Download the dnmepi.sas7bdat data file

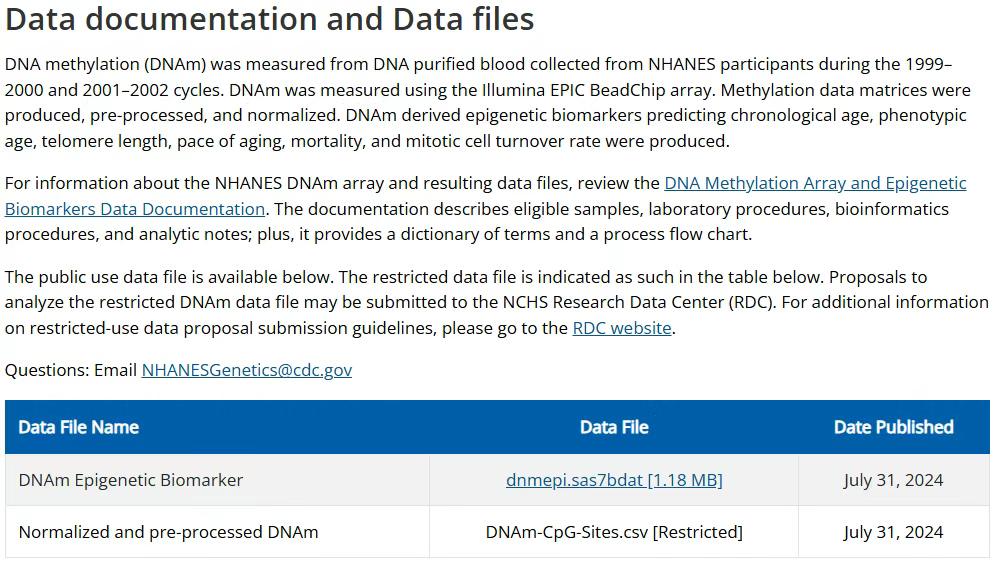(x=614, y=480)
